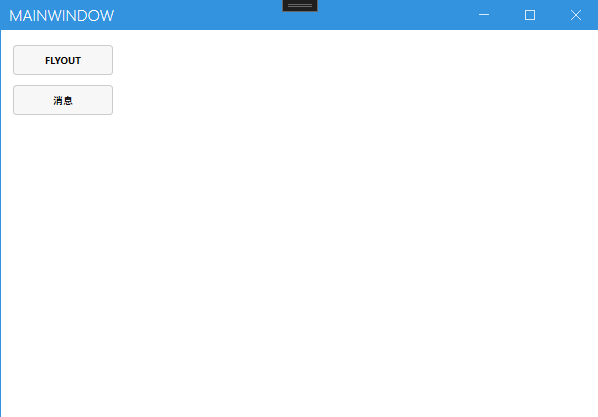
Task: Select the square maximize icon in title bar
Action: point(530,15)
